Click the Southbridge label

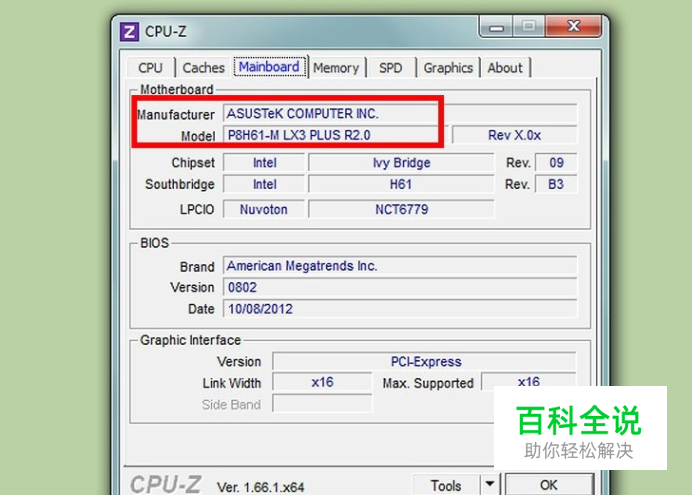click(x=180, y=184)
